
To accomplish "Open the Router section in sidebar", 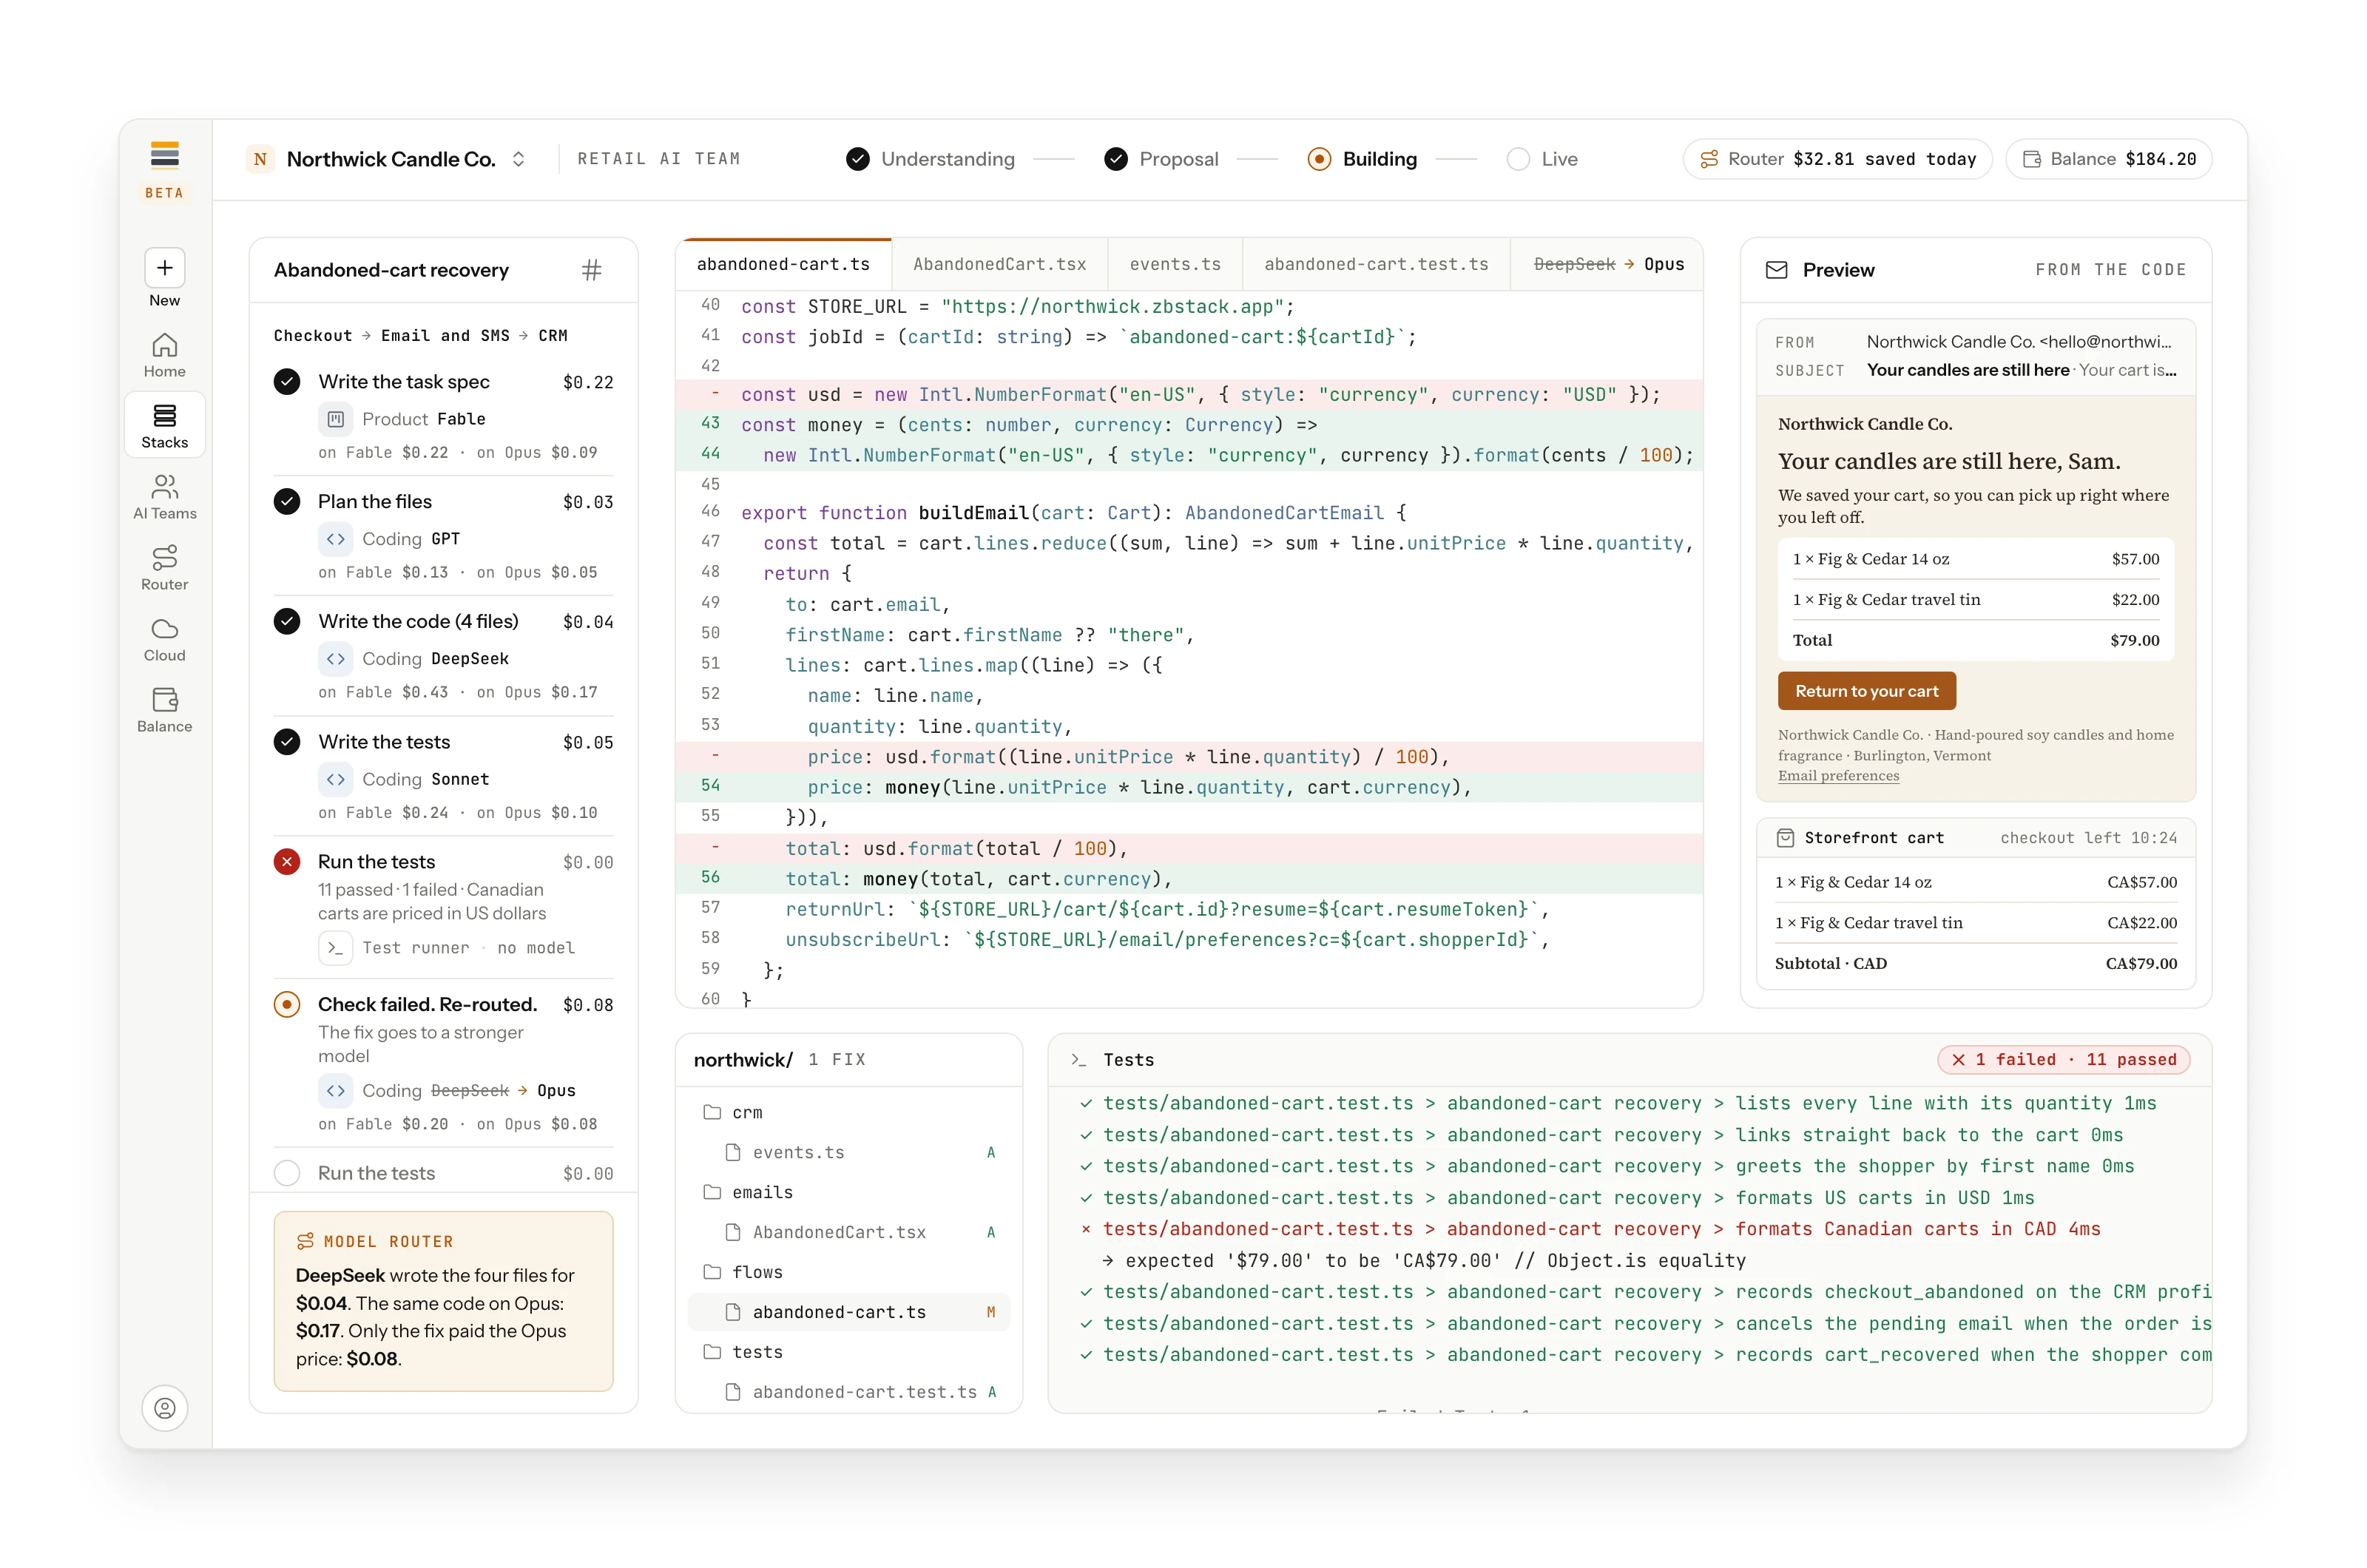I will coord(165,568).
